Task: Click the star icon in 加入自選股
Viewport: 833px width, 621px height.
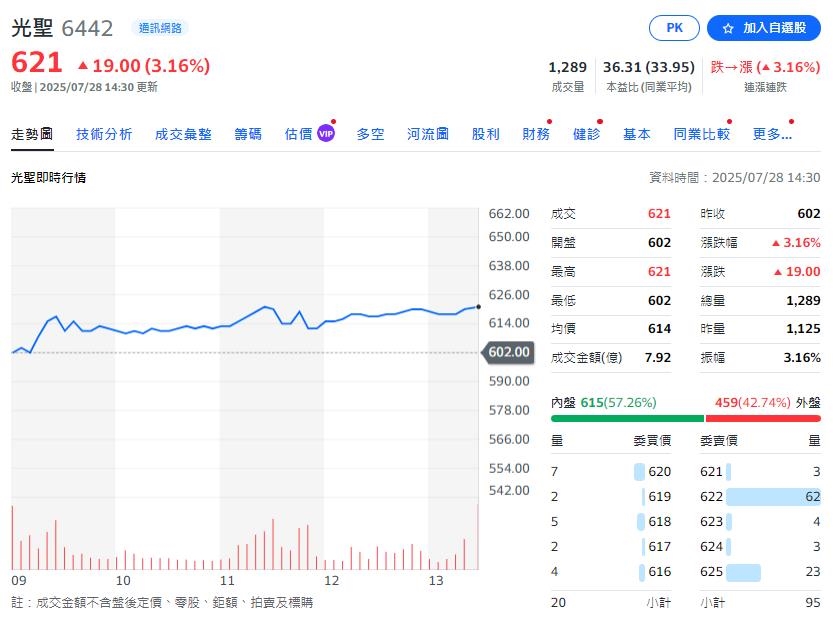Action: pos(728,28)
